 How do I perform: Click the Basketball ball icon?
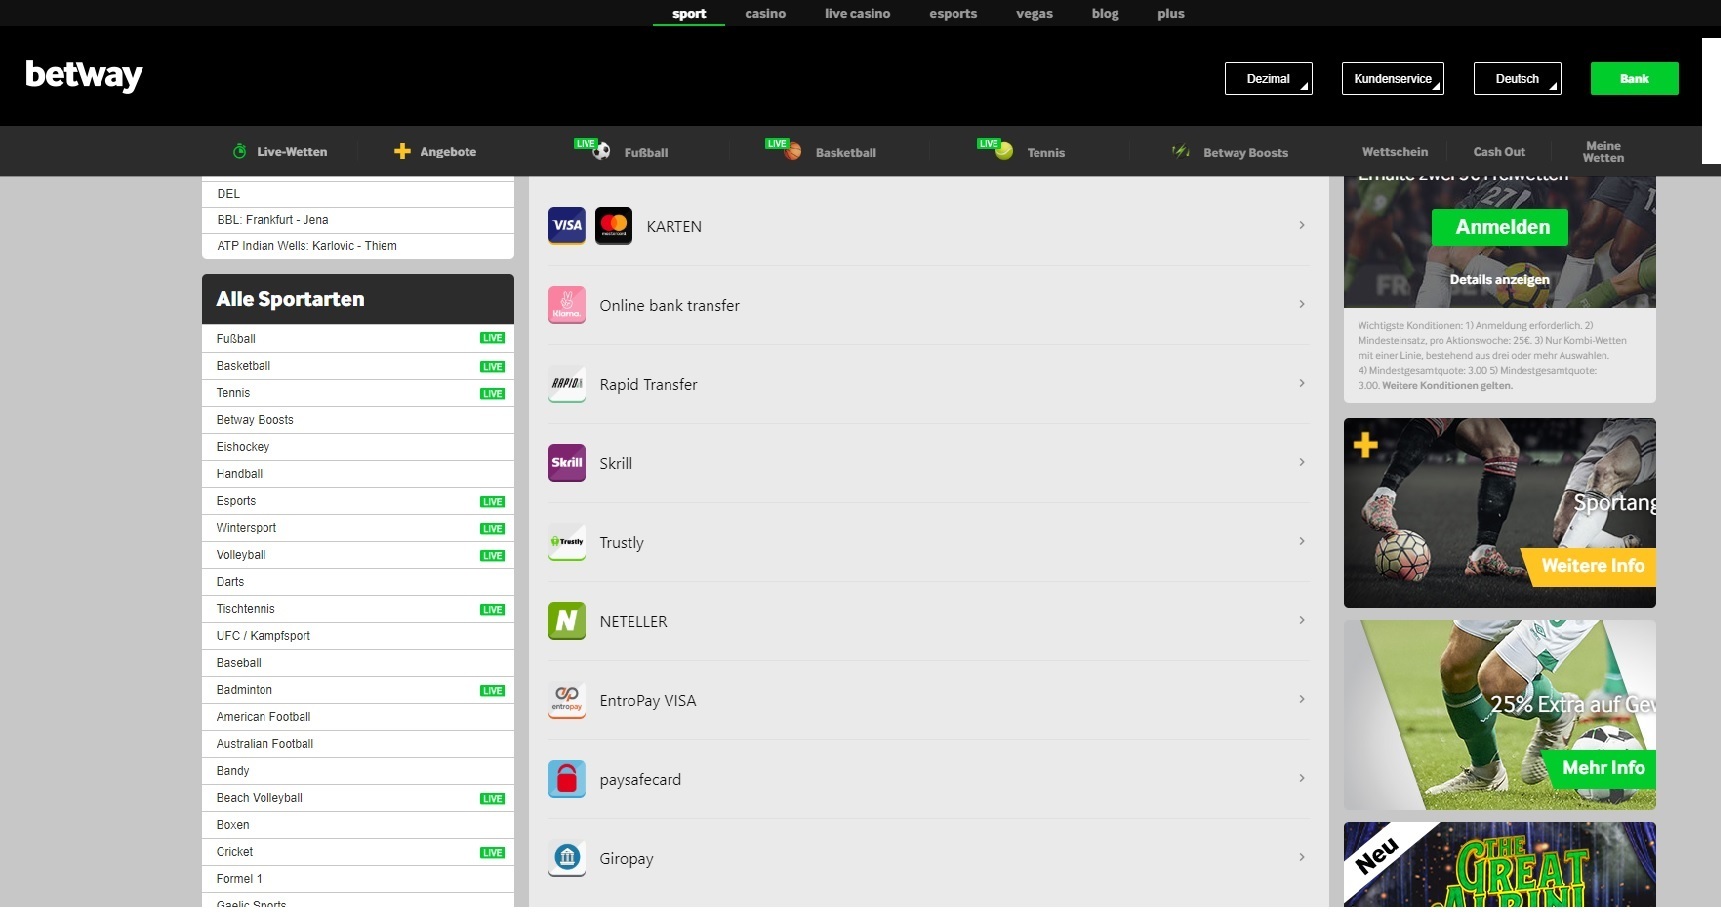click(x=793, y=152)
